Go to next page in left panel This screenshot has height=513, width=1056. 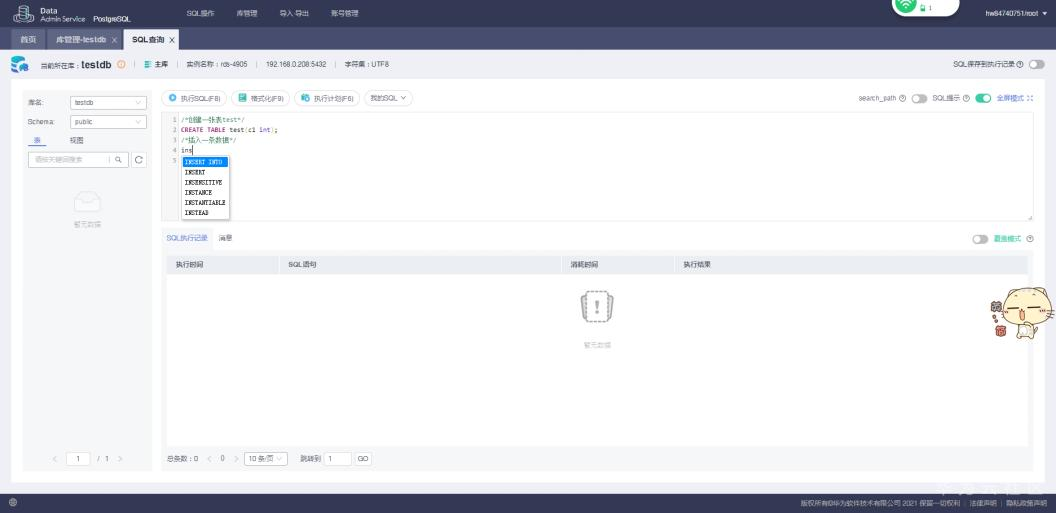coord(120,459)
